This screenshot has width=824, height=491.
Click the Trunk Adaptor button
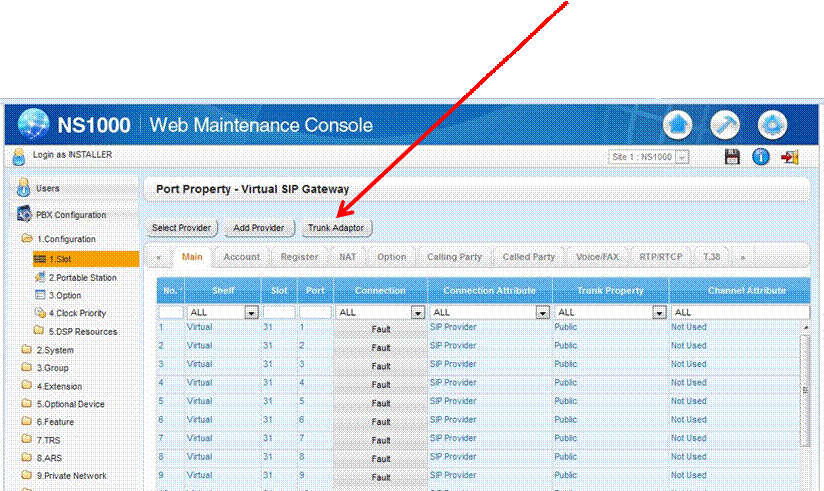[x=336, y=228]
